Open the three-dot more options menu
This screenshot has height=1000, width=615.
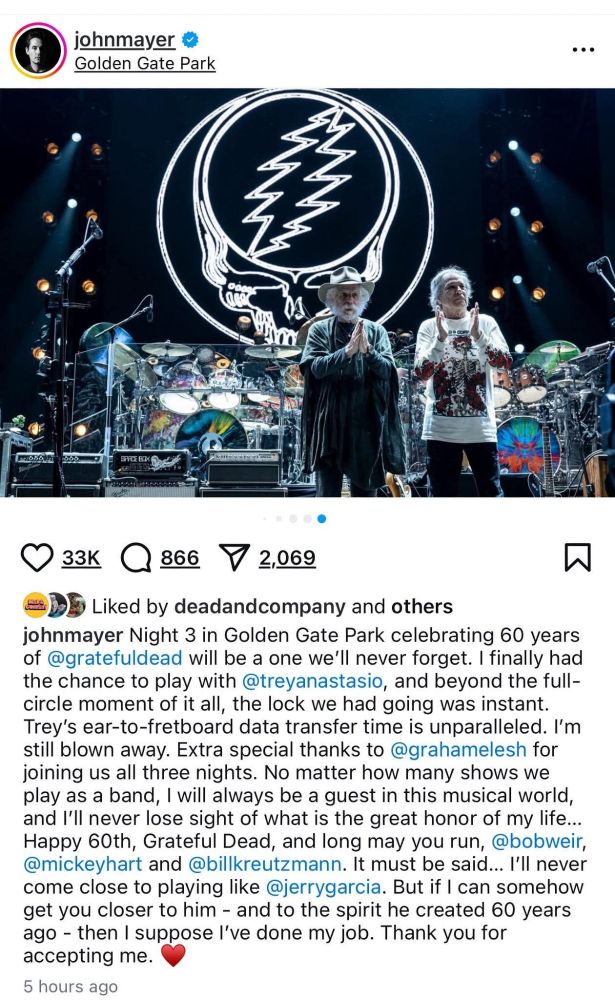(x=583, y=50)
